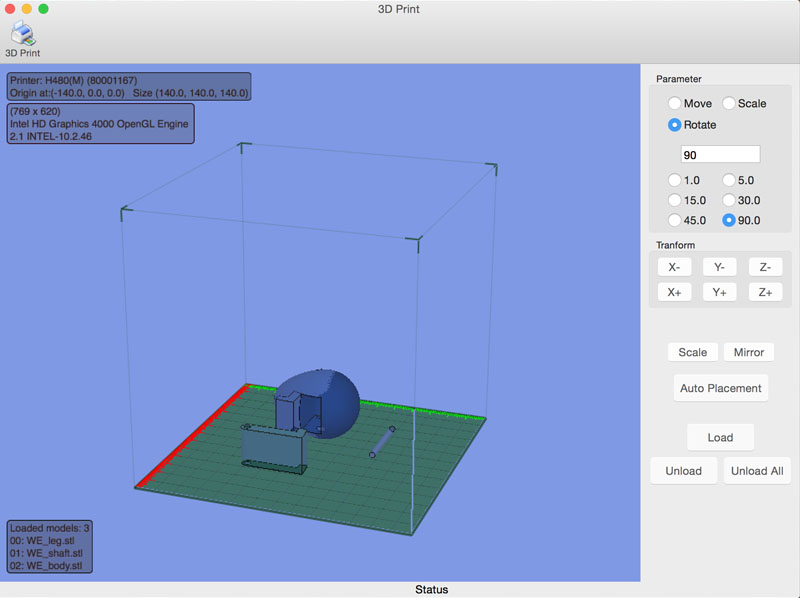This screenshot has height=598, width=800.
Task: Choose the 15.0 increment option
Action: click(x=674, y=200)
